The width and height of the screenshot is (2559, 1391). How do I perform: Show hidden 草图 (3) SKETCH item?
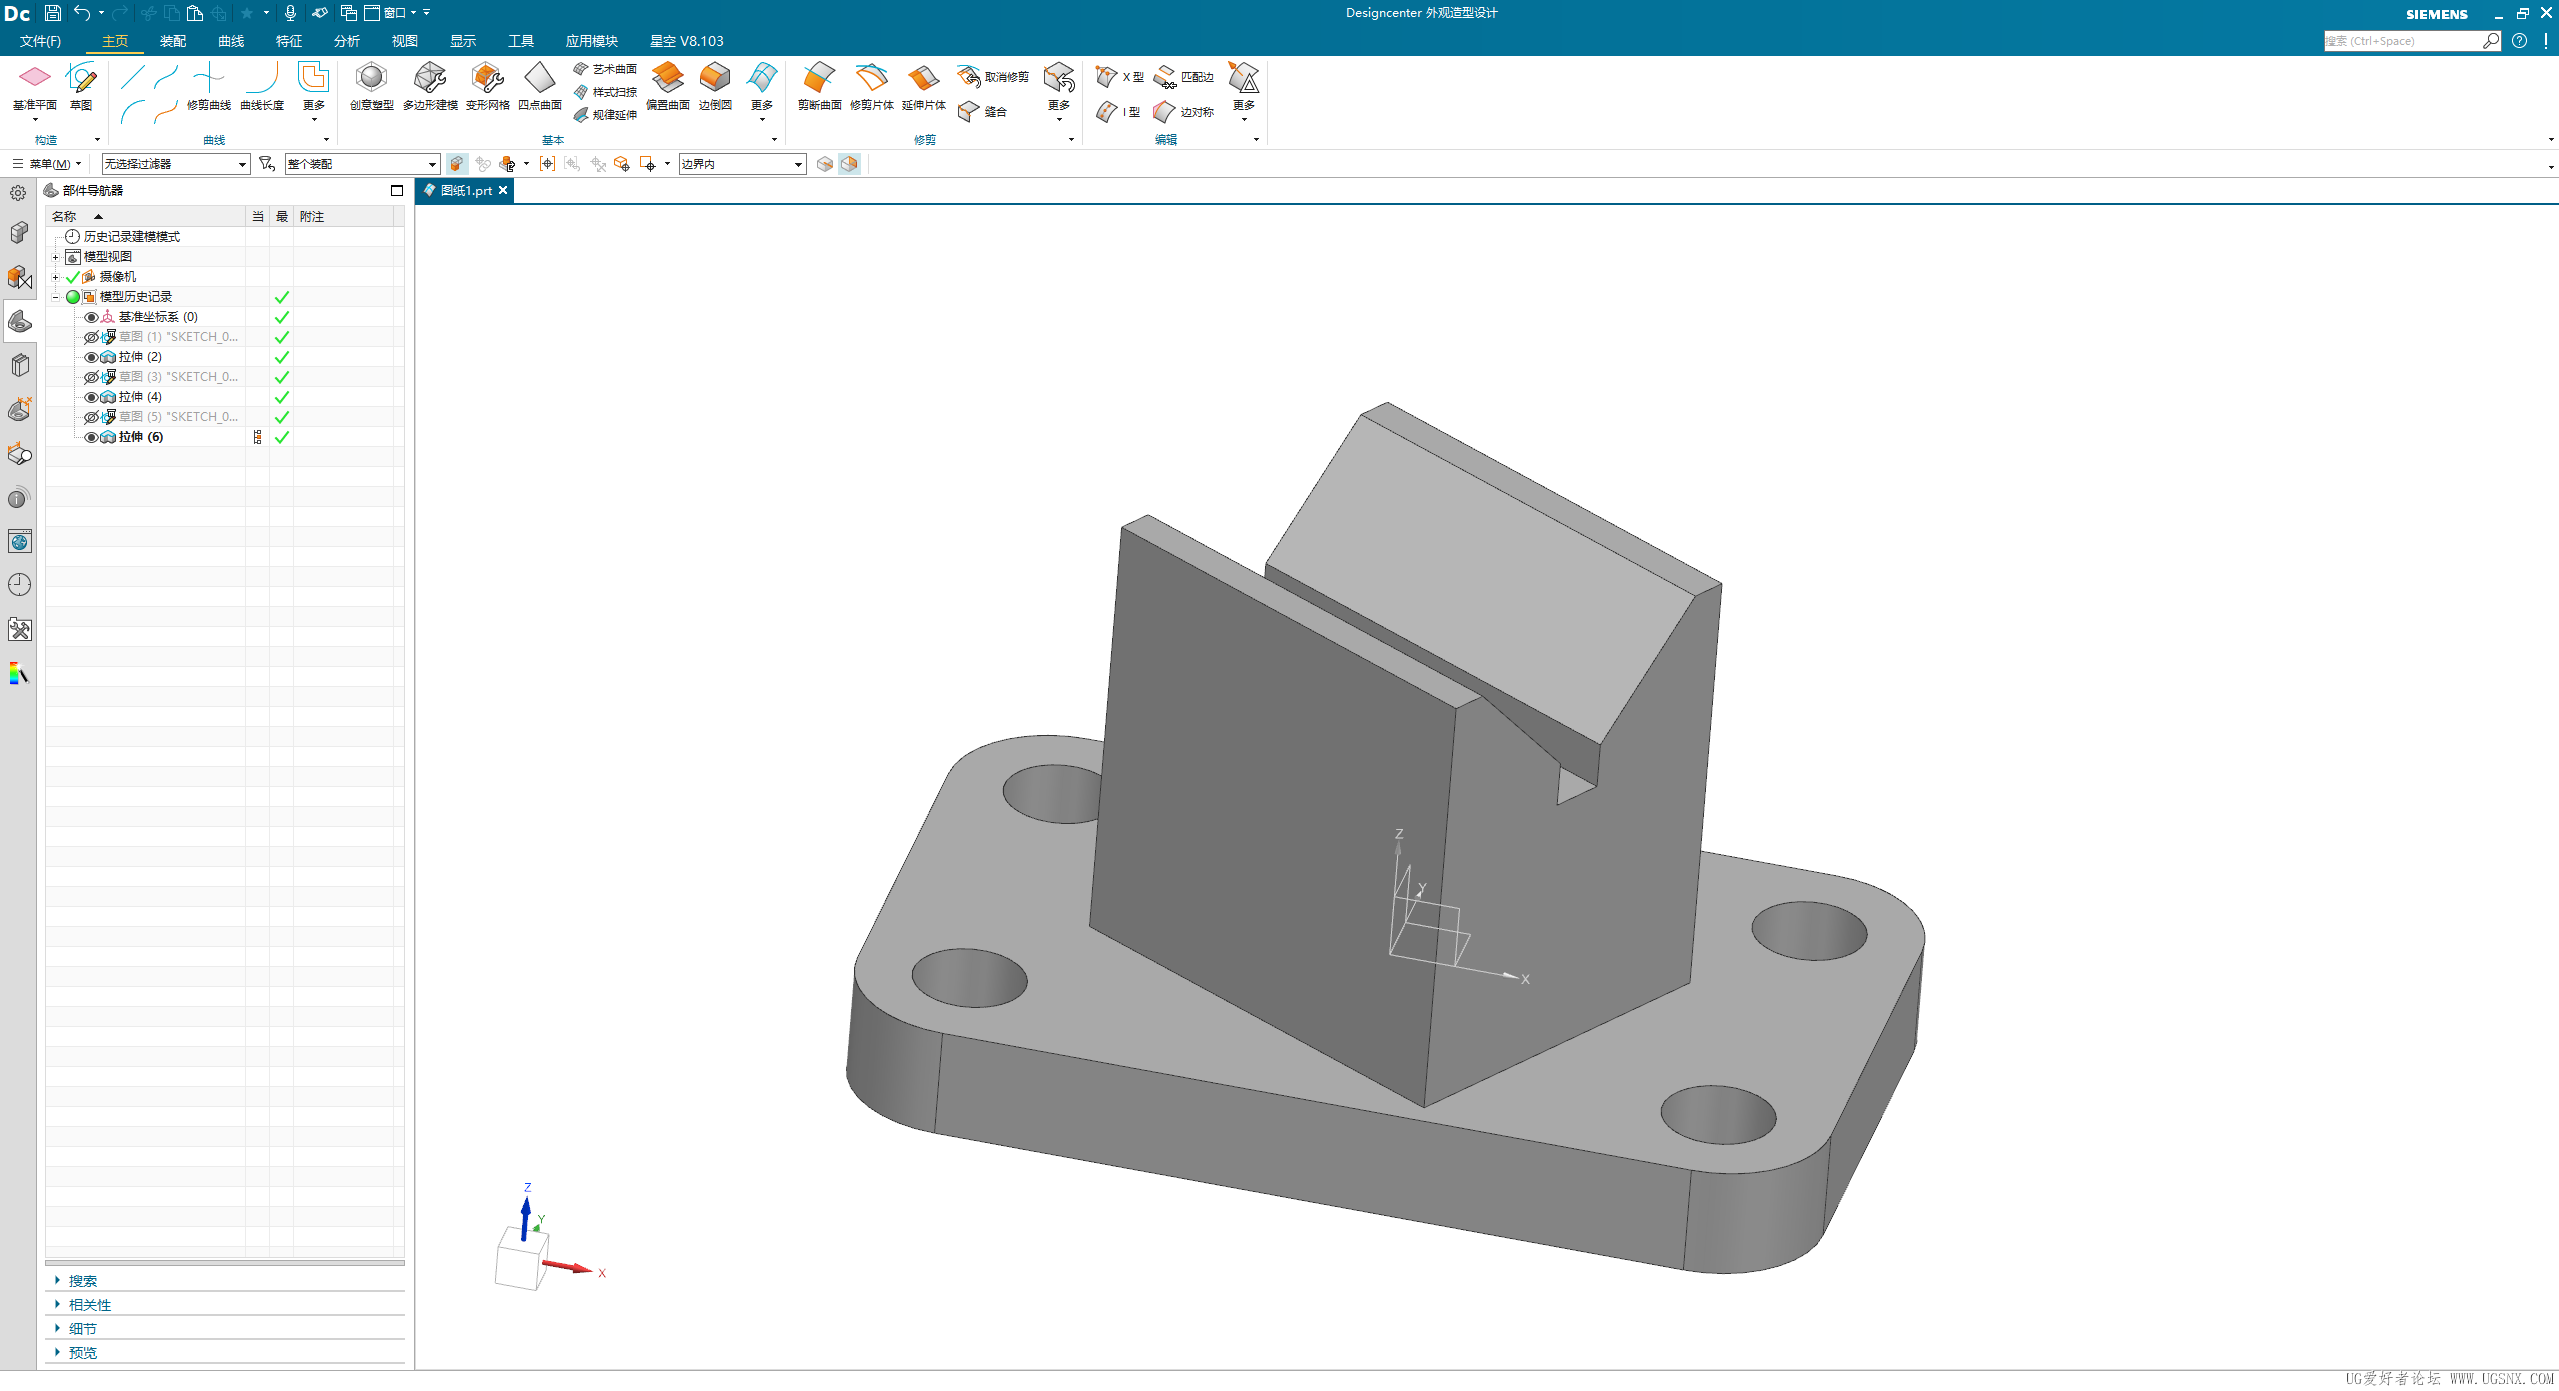pyautogui.click(x=91, y=377)
